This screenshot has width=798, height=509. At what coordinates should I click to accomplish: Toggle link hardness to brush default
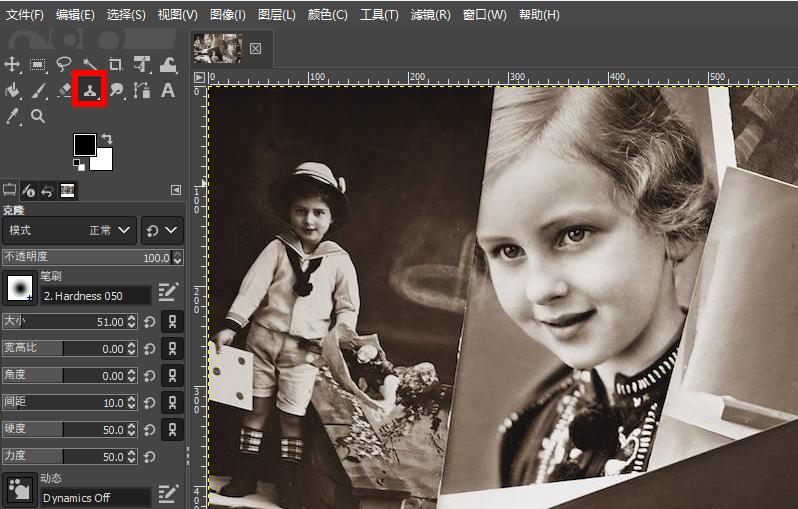pyautogui.click(x=173, y=429)
